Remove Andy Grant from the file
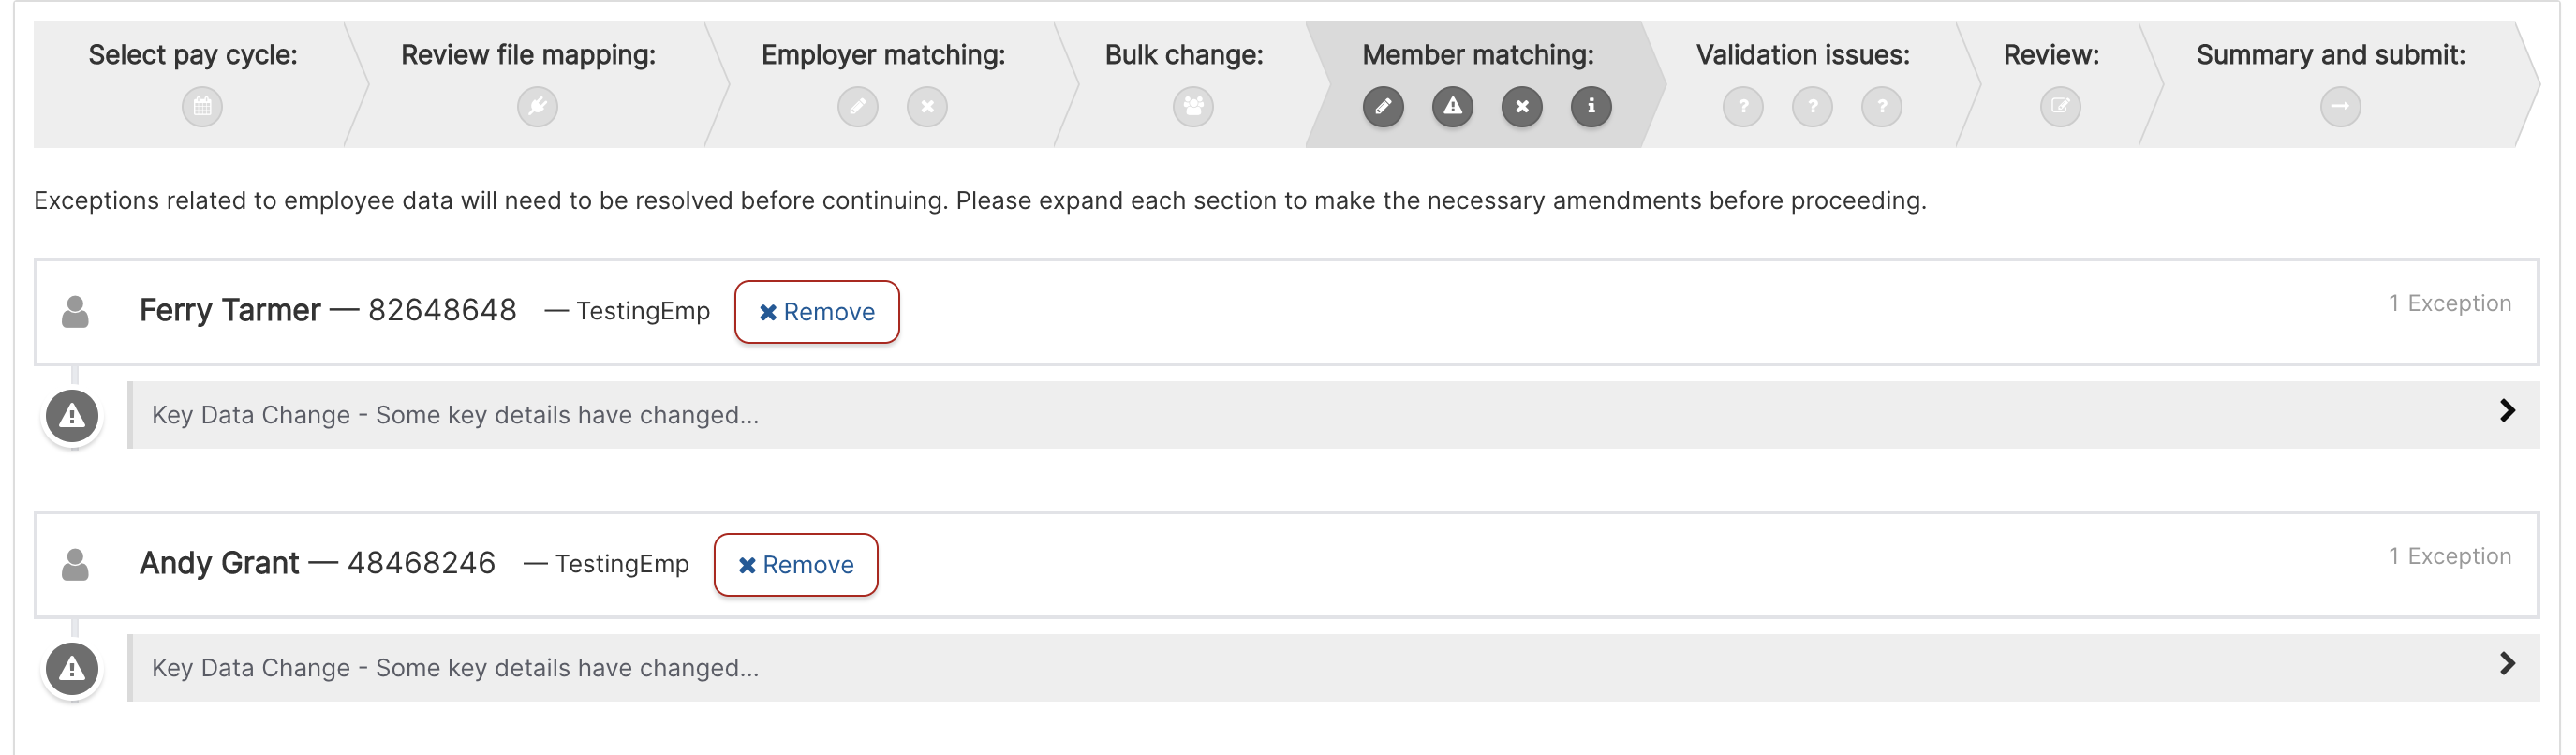 coord(796,565)
